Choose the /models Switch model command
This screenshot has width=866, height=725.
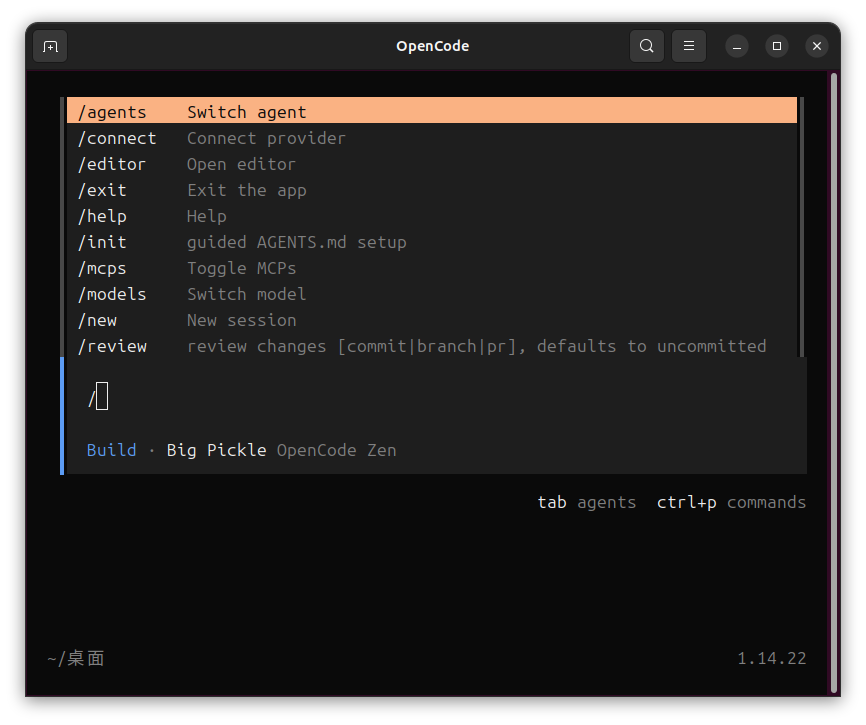coord(432,294)
